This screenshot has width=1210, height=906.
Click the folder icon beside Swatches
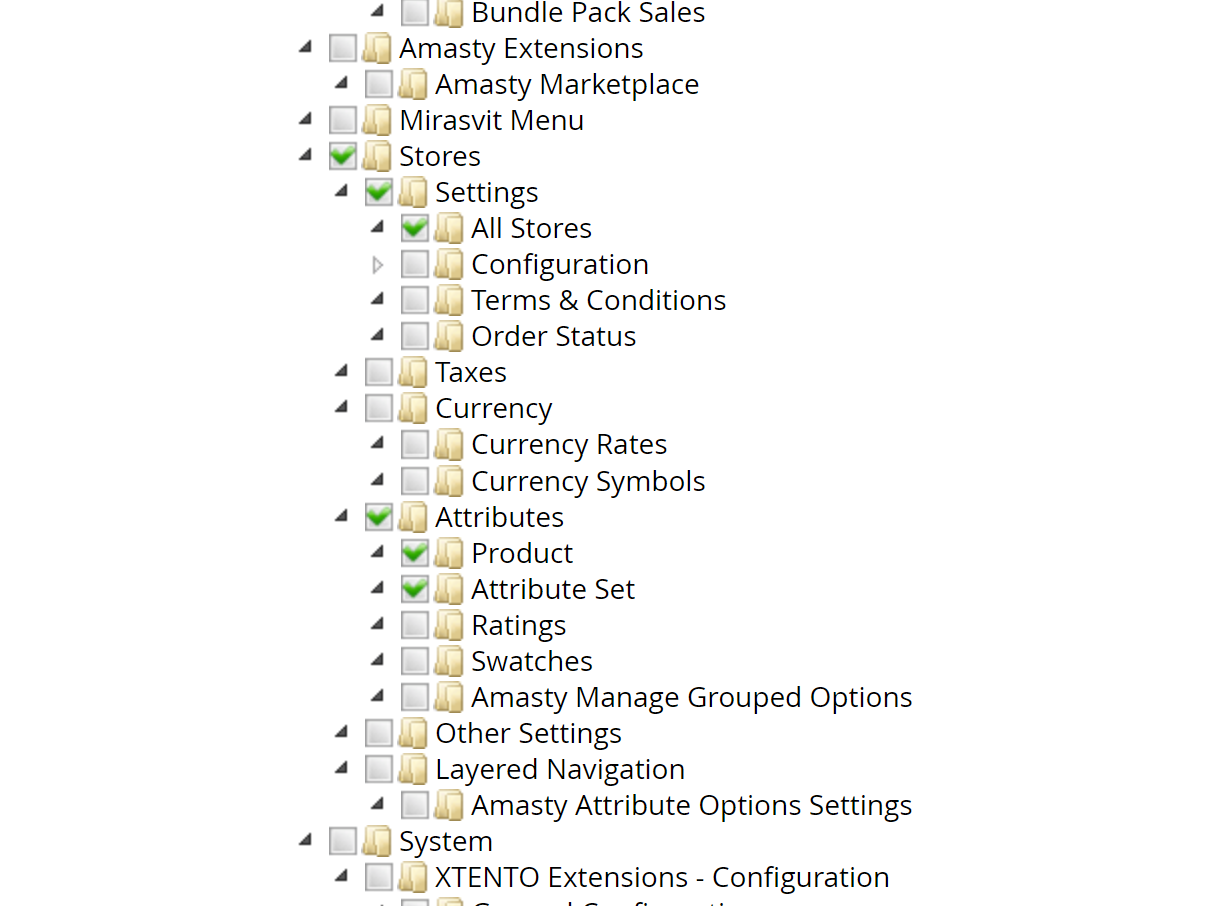(x=449, y=661)
